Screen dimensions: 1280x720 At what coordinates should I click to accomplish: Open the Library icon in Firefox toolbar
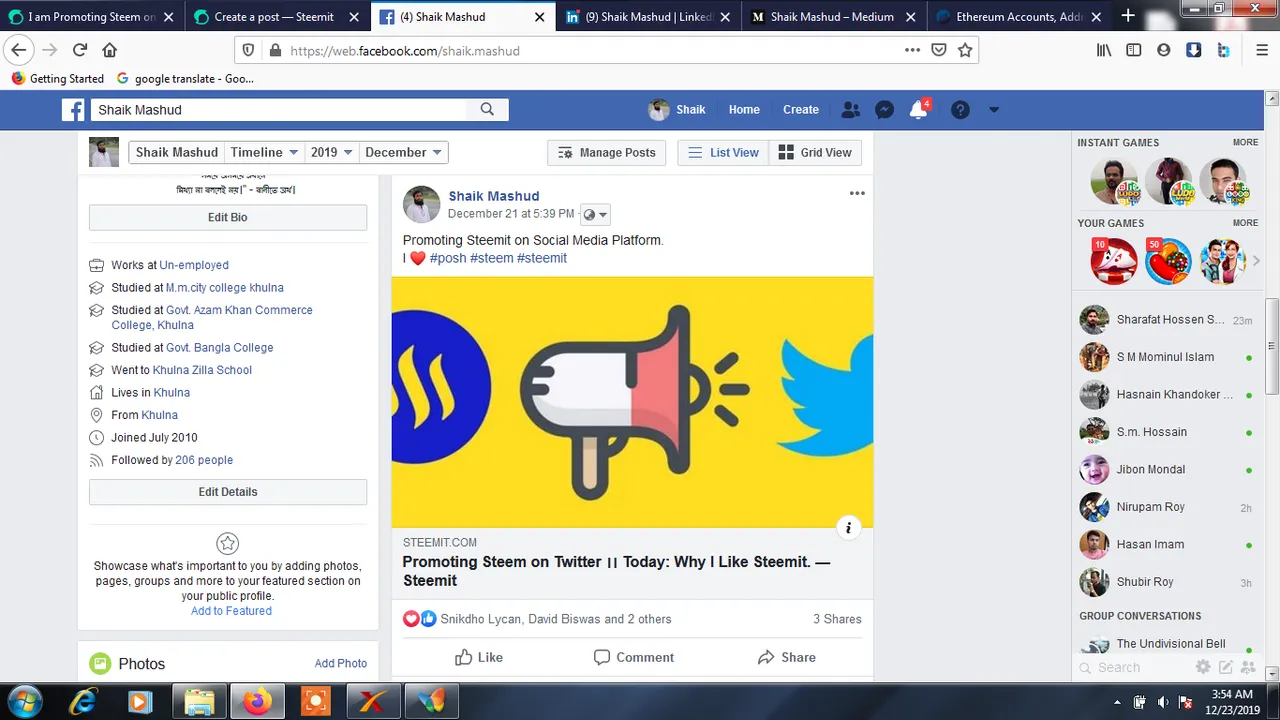(1104, 50)
